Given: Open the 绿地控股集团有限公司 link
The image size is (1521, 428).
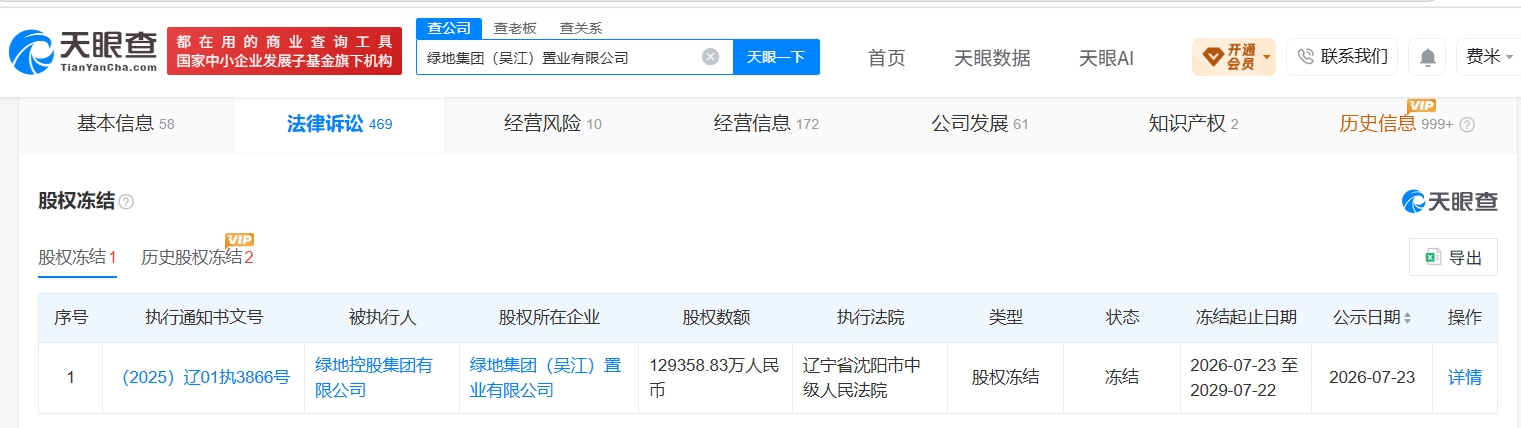Looking at the screenshot, I should pyautogui.click(x=373, y=378).
